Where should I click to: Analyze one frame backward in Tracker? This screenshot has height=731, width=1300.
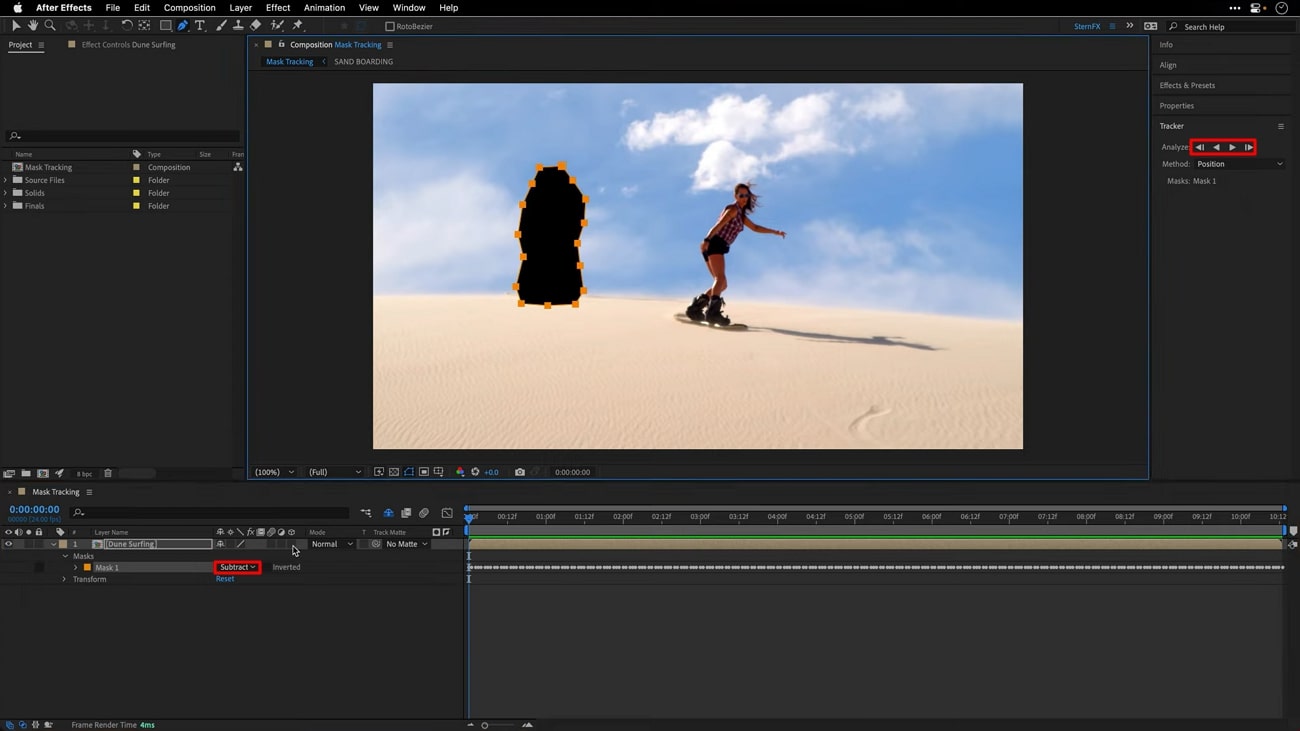pos(1200,147)
